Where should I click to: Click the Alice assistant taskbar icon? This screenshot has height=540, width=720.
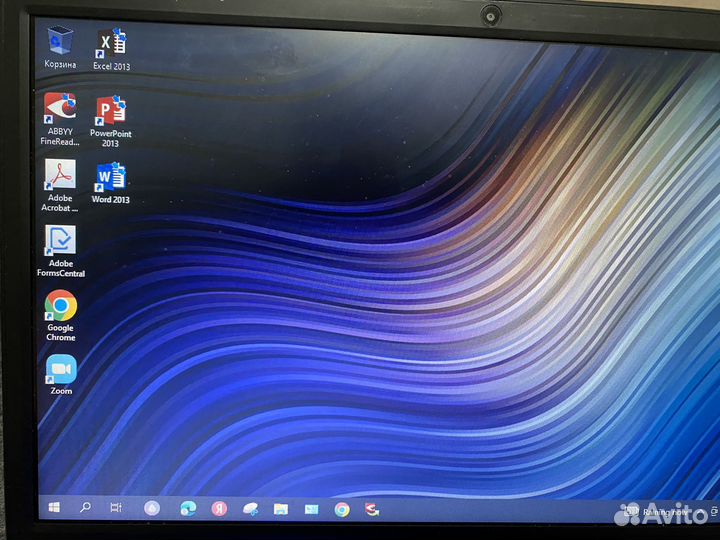pos(152,508)
